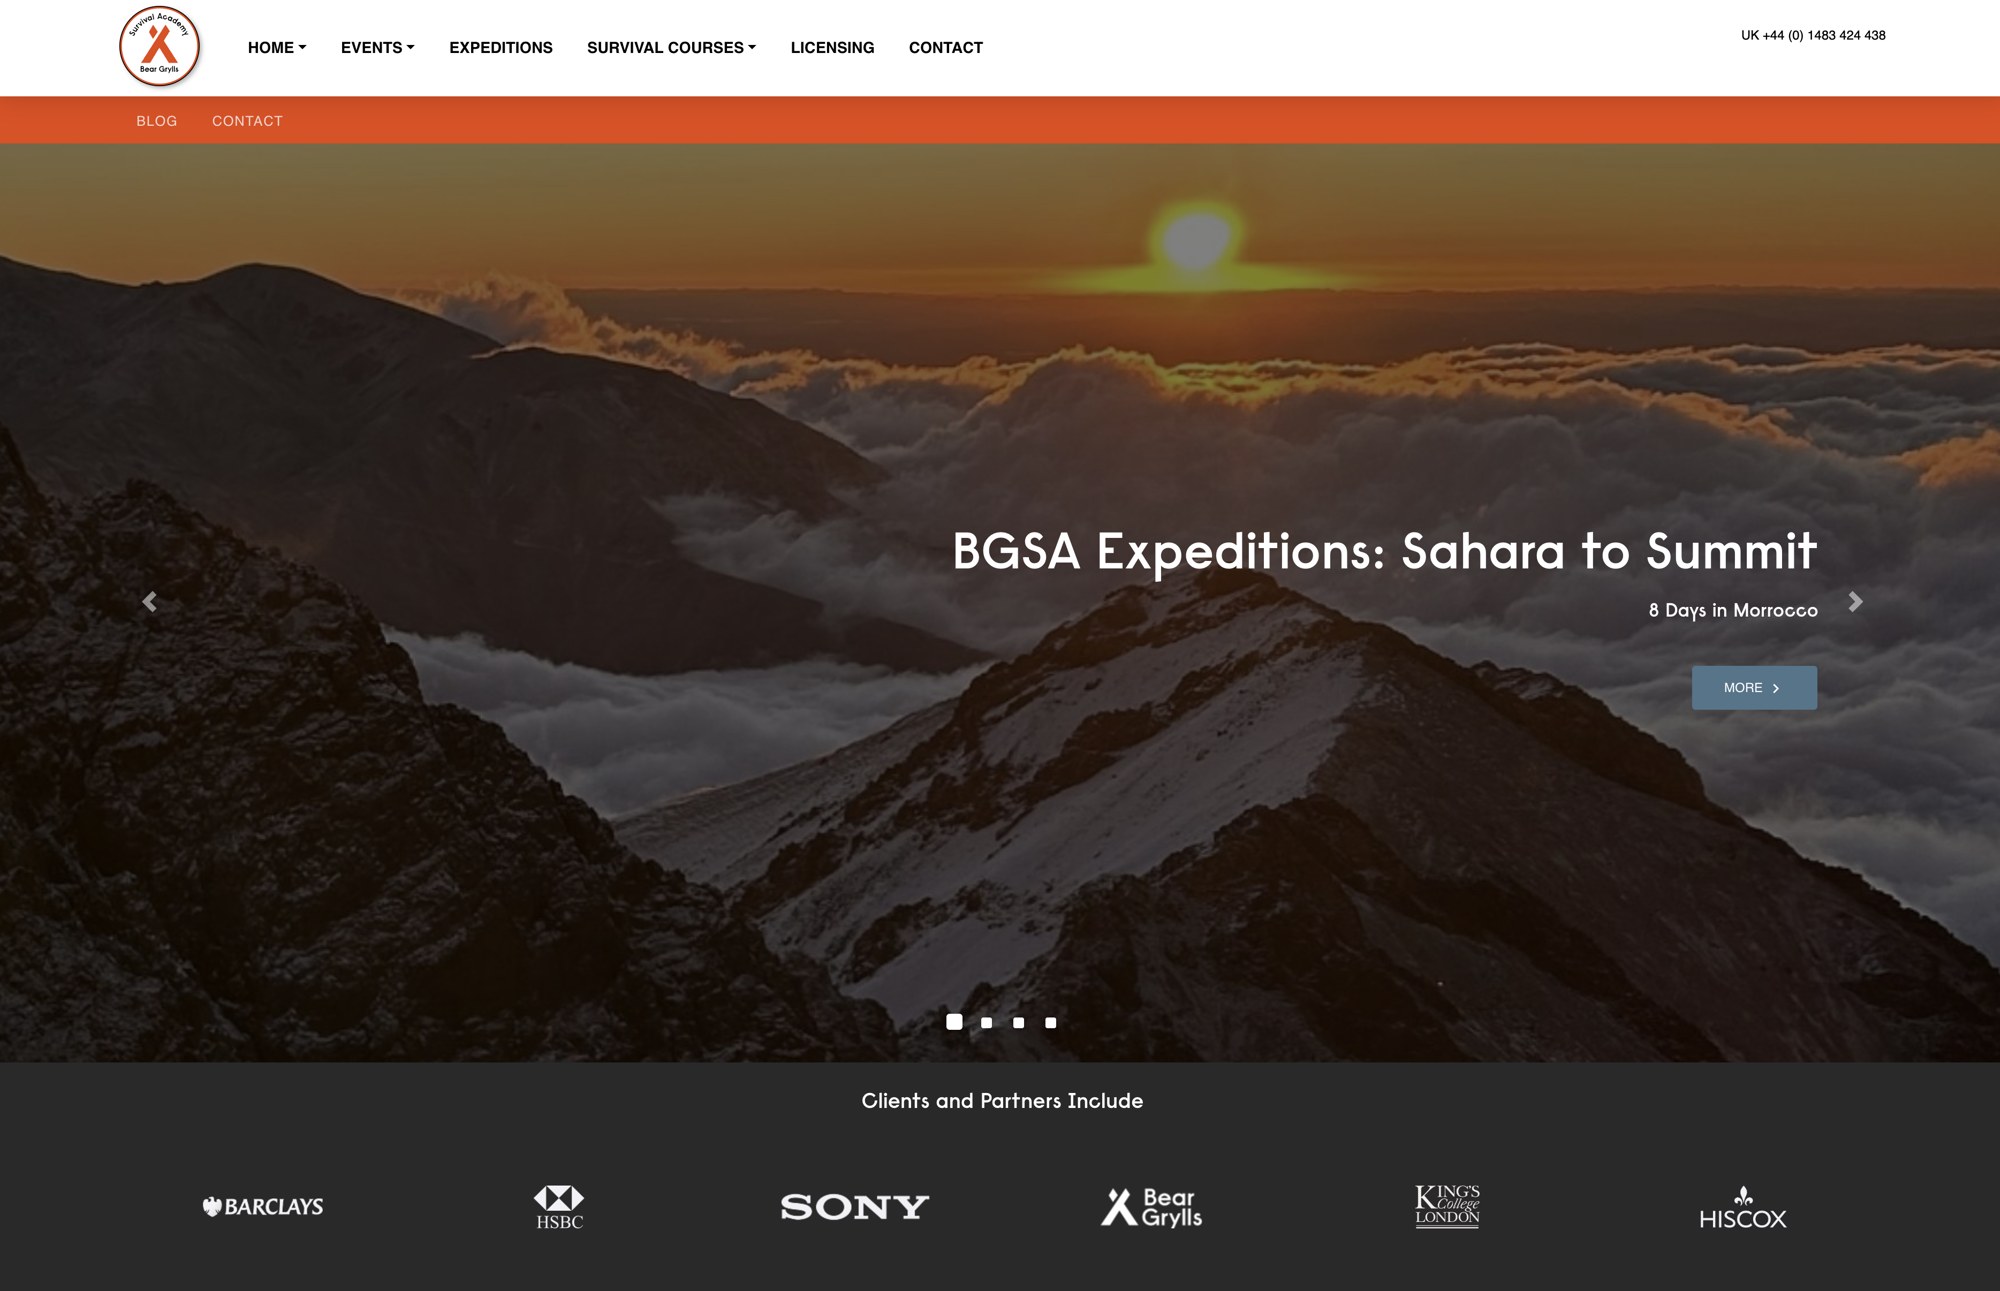Select the second carousel indicator dot

pyautogui.click(x=987, y=1022)
